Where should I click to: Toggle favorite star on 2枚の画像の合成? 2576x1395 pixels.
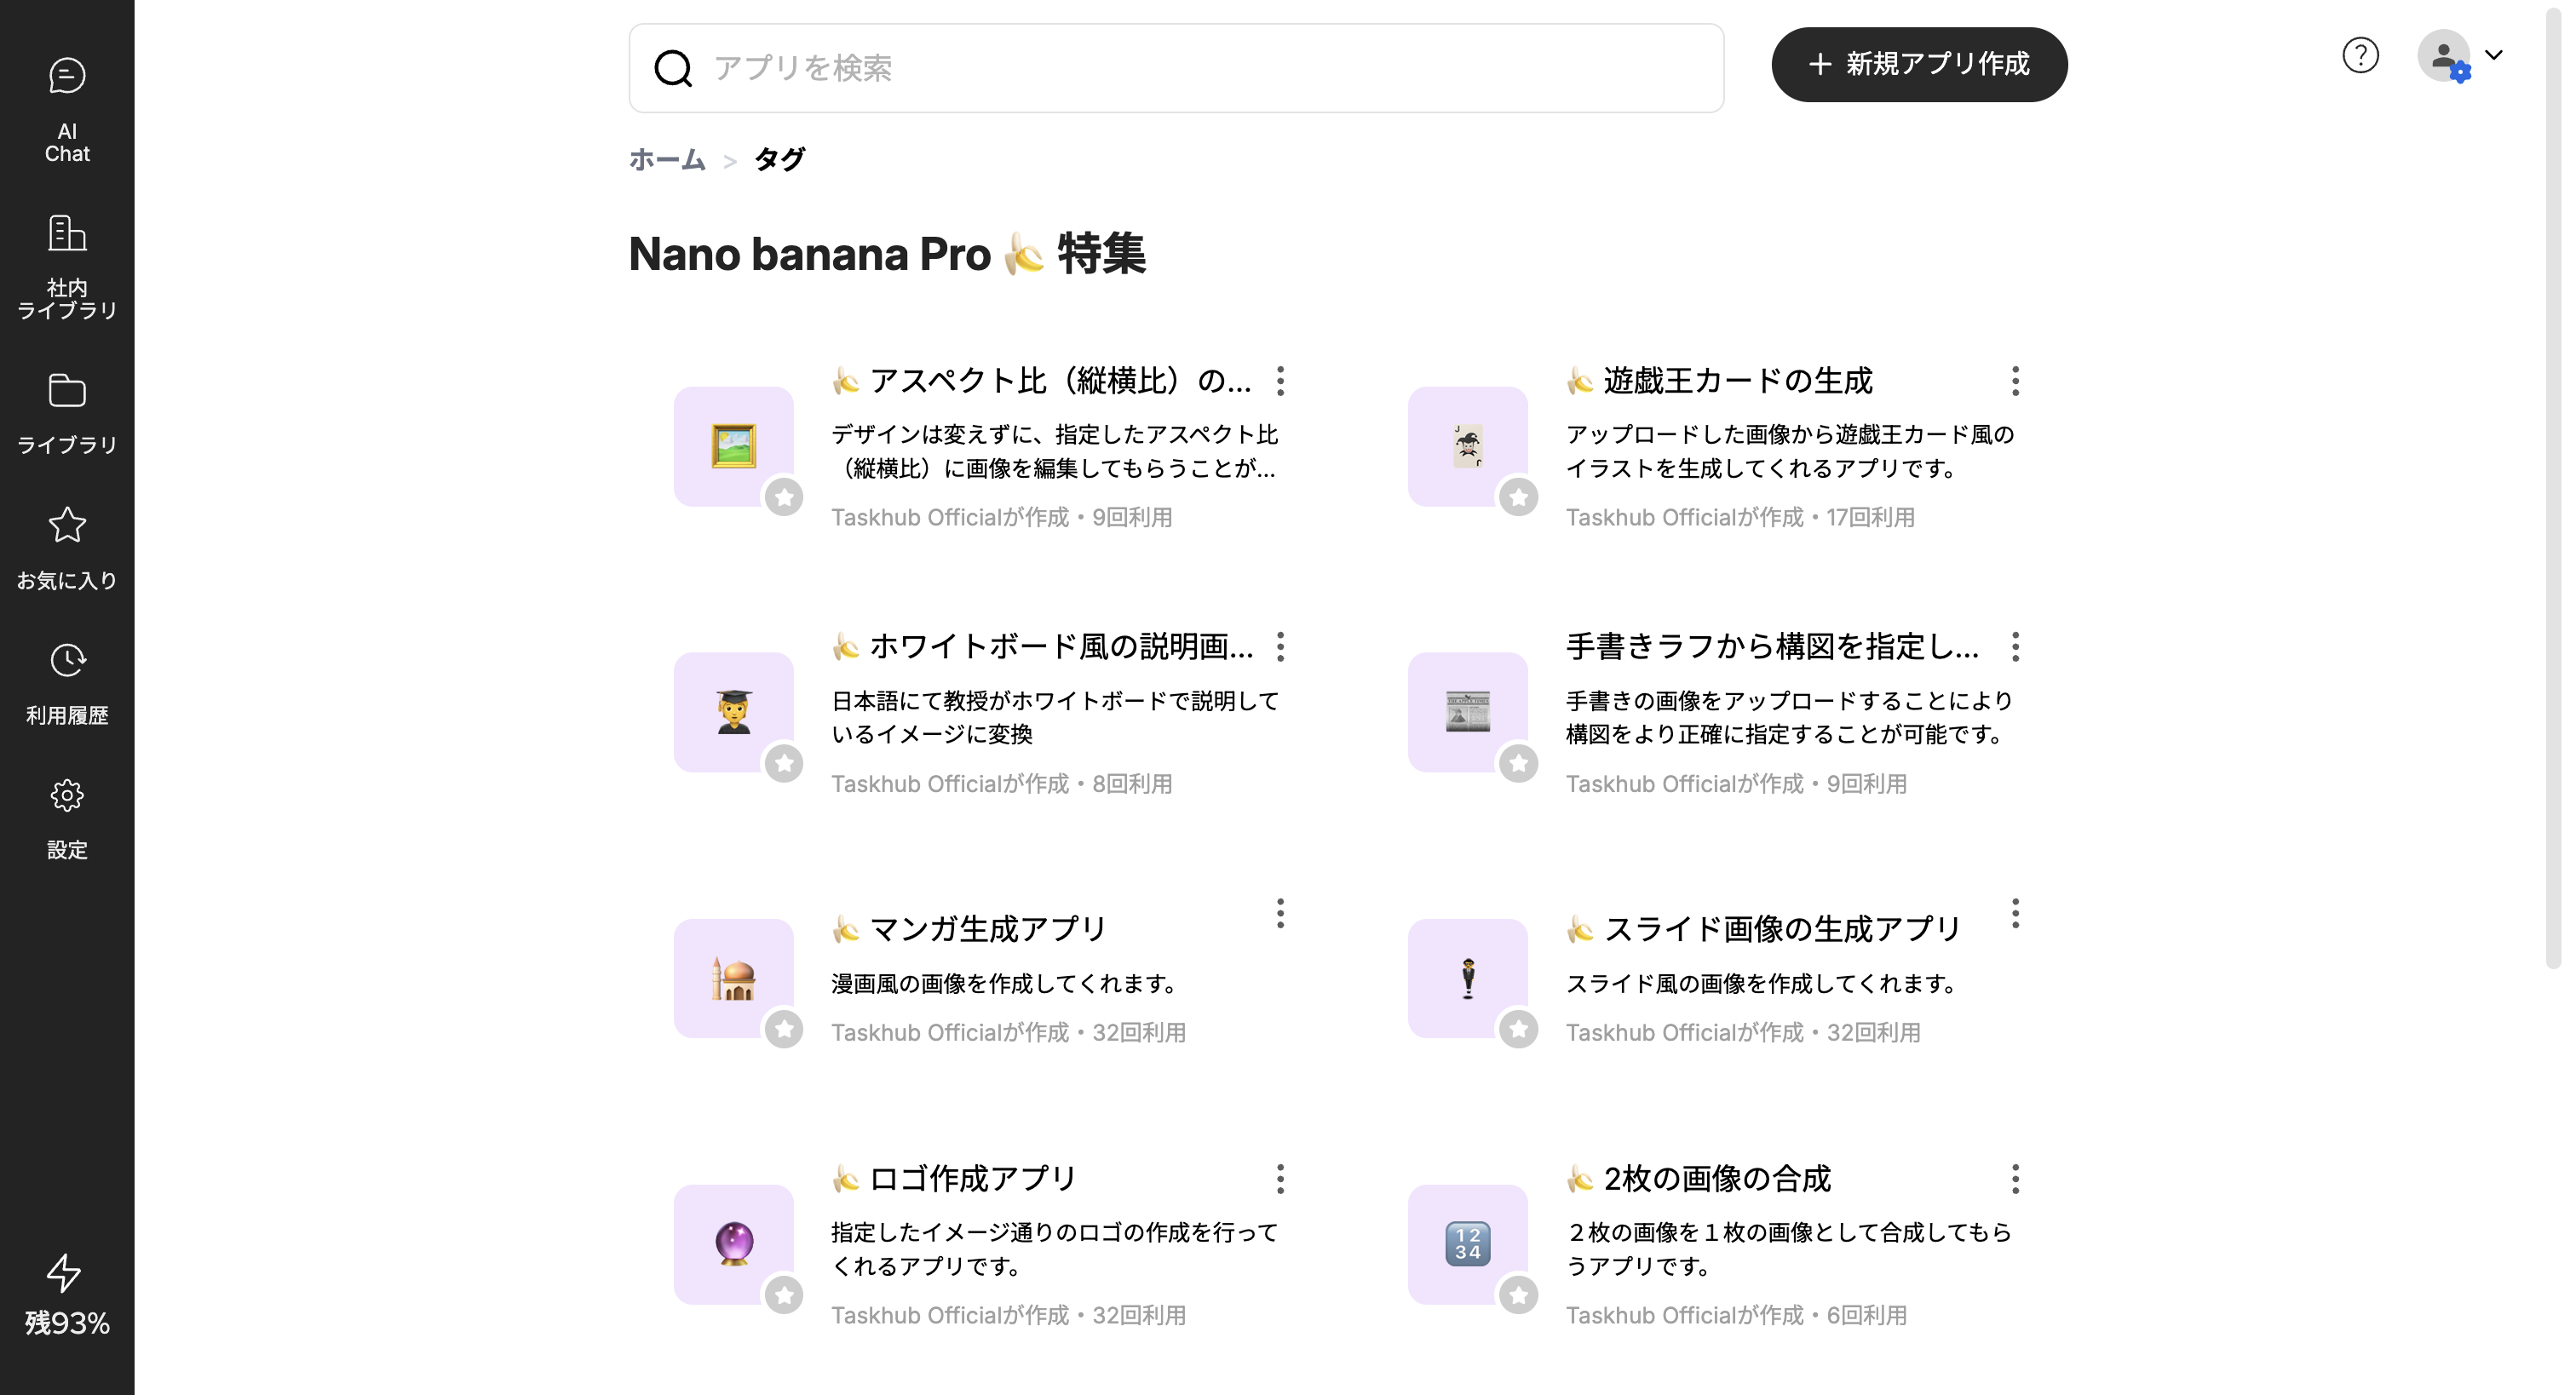coord(1518,1295)
